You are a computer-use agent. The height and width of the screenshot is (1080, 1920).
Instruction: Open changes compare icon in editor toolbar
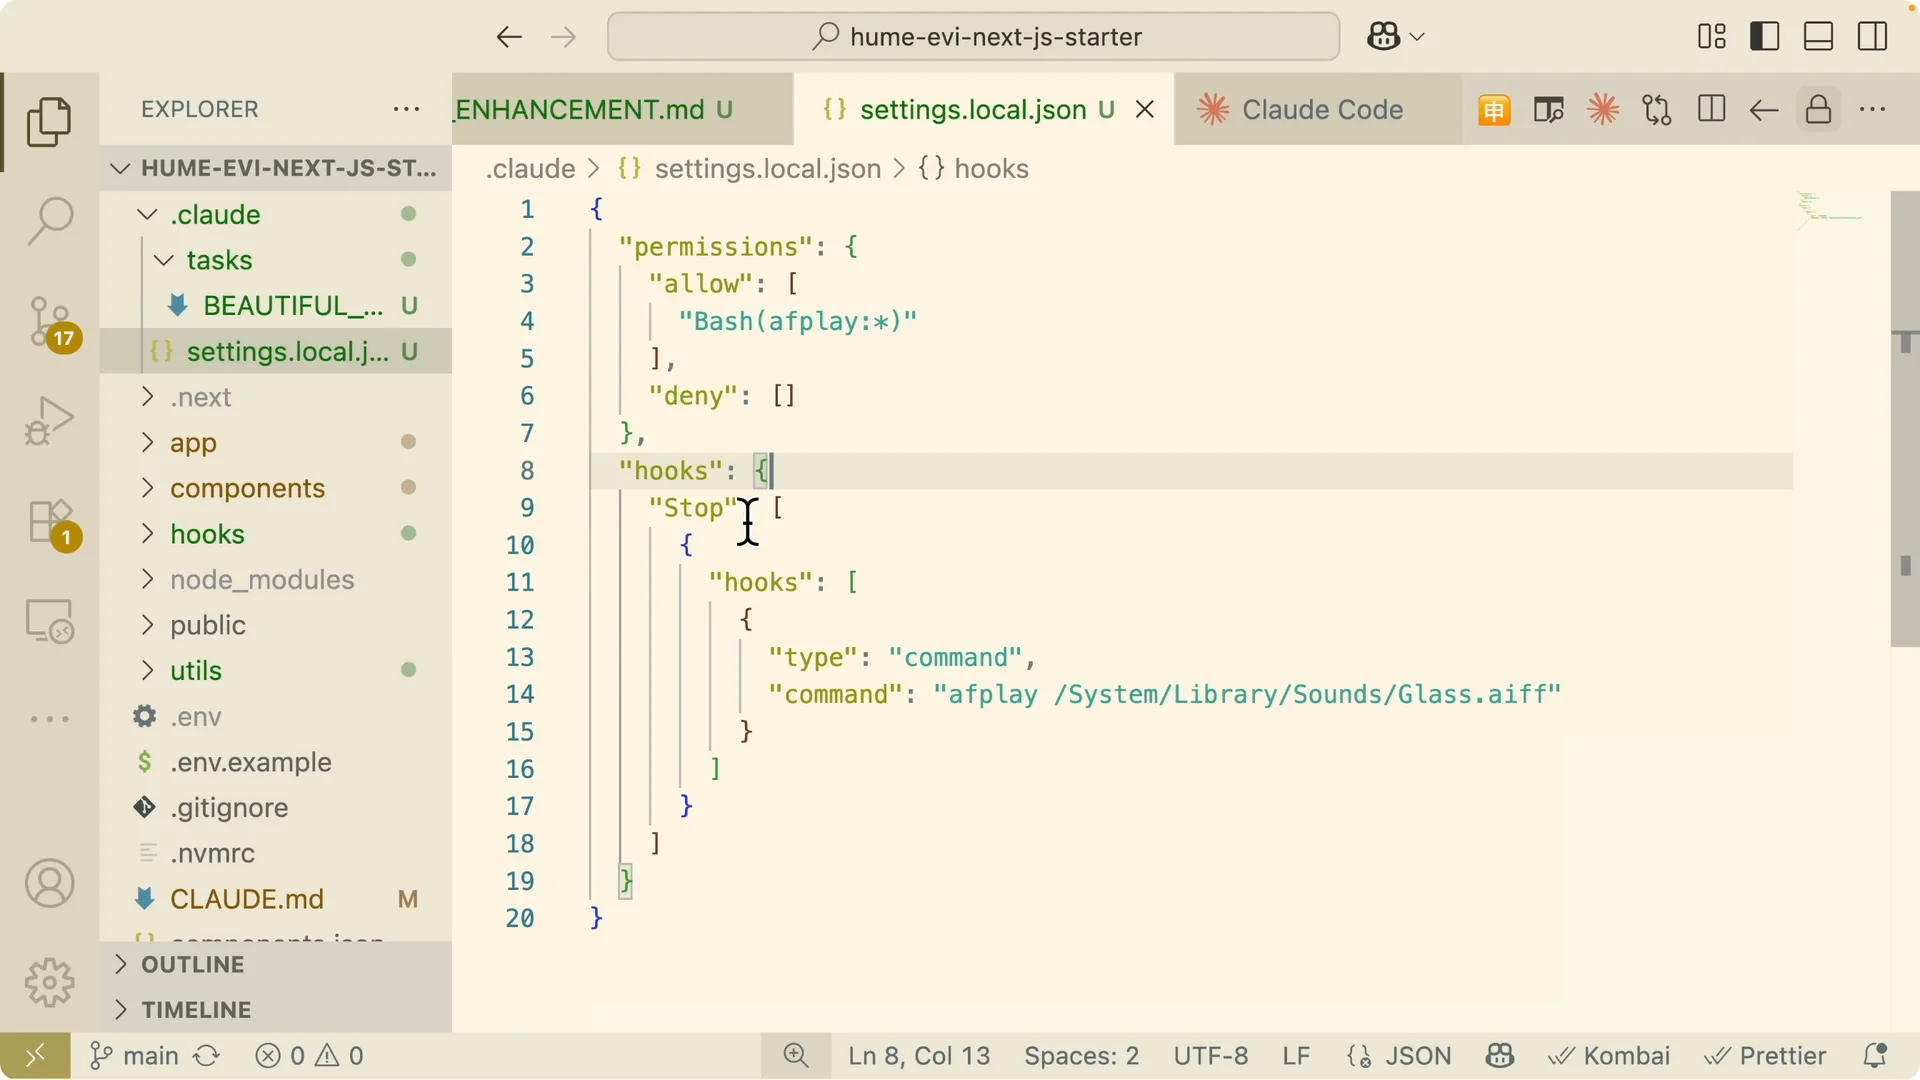coord(1657,110)
